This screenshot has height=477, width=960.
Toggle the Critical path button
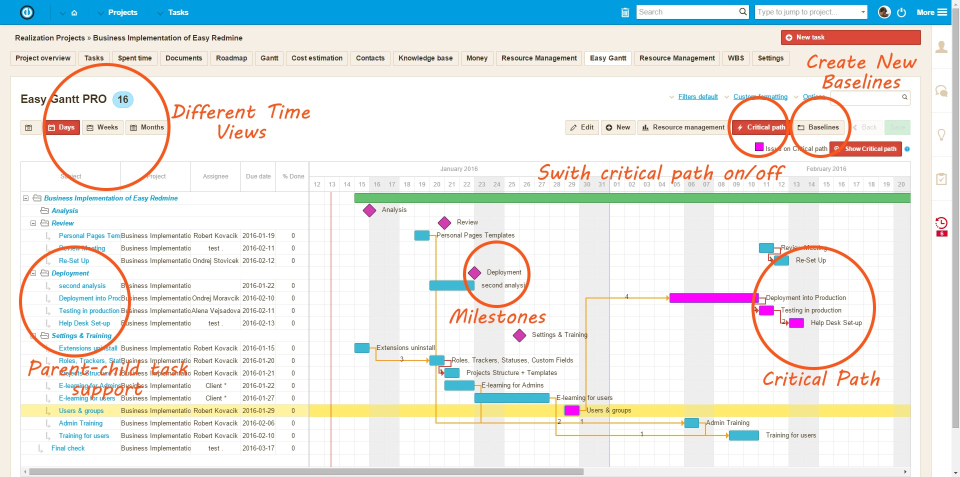pos(761,127)
